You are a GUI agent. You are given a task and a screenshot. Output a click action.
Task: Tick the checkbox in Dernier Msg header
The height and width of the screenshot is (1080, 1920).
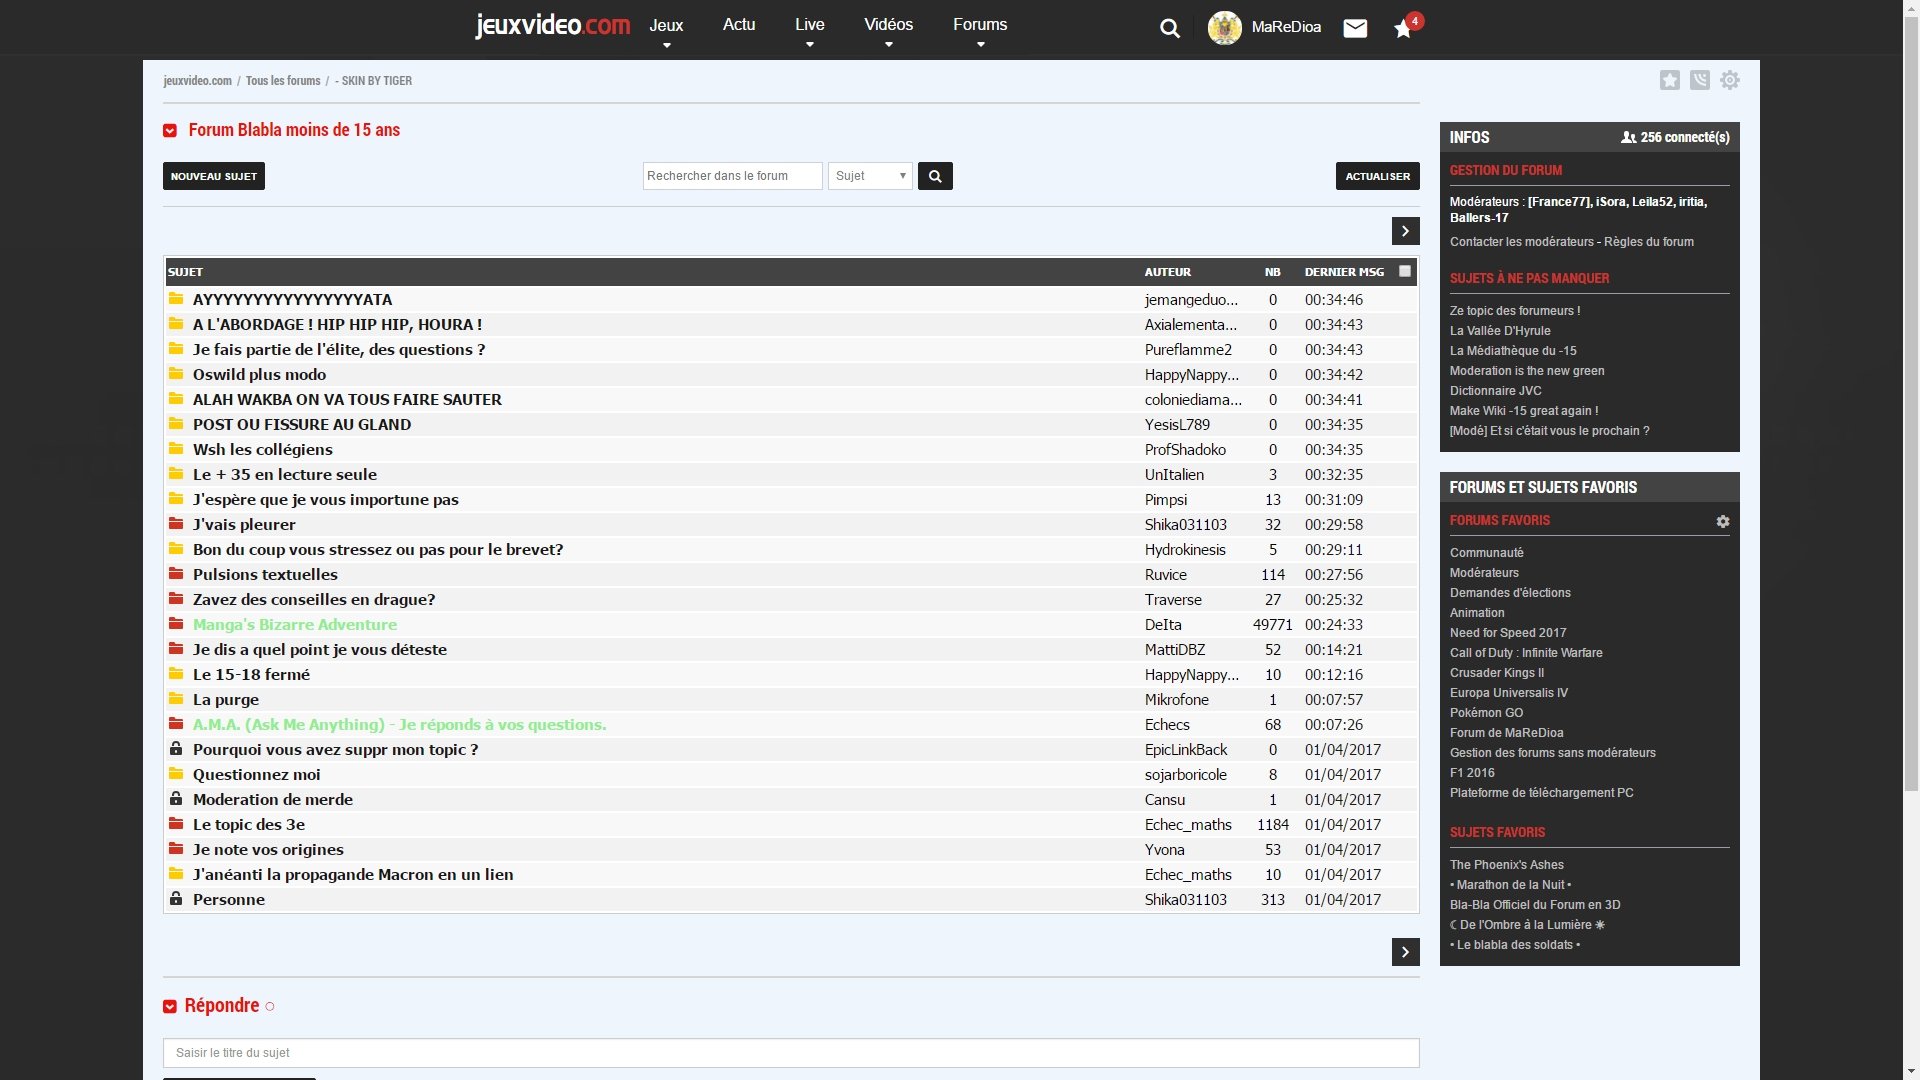1405,271
